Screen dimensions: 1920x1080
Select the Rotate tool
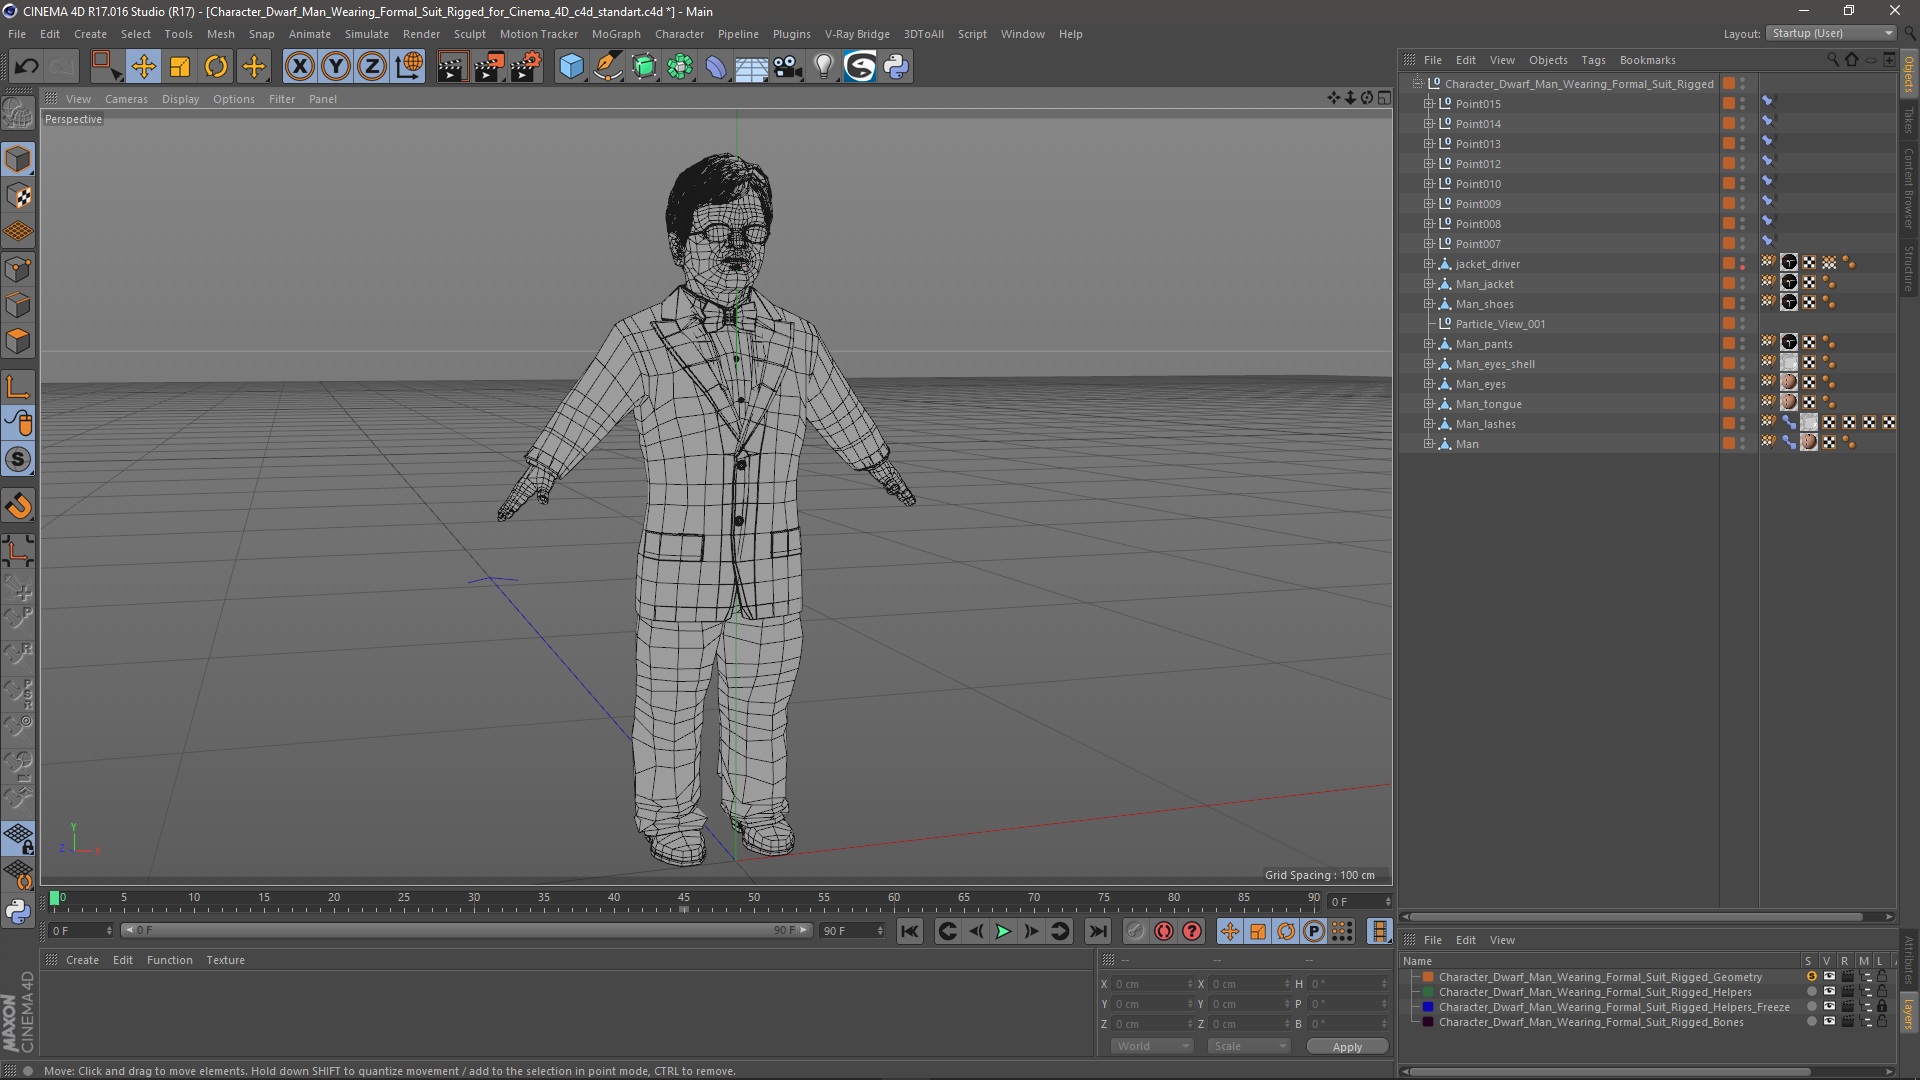[216, 67]
